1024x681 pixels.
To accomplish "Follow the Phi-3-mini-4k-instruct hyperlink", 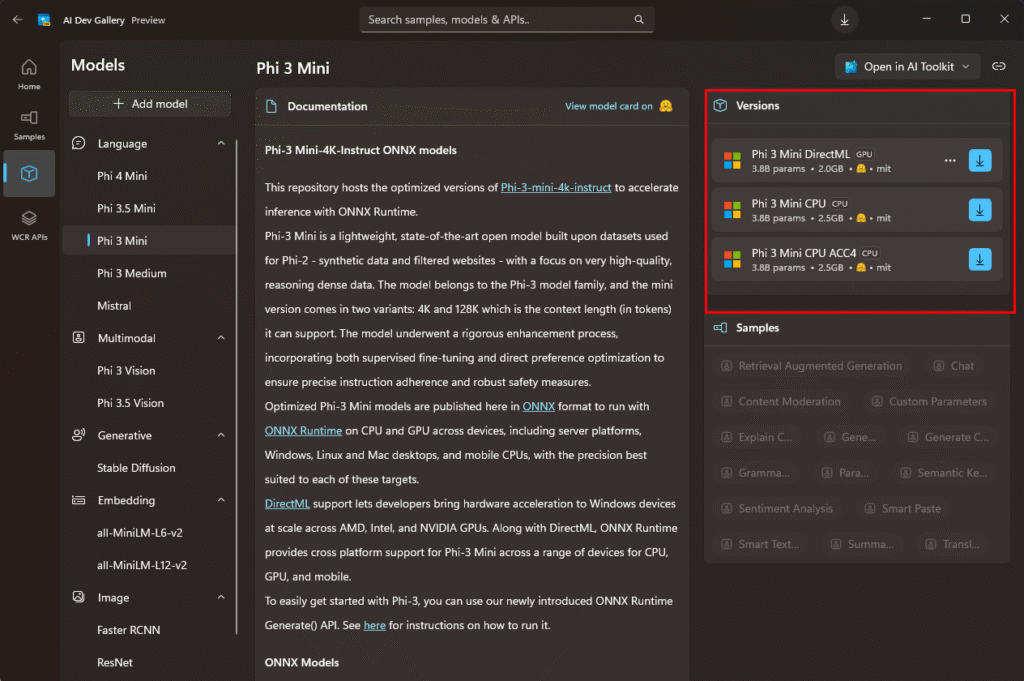I will tap(556, 187).
